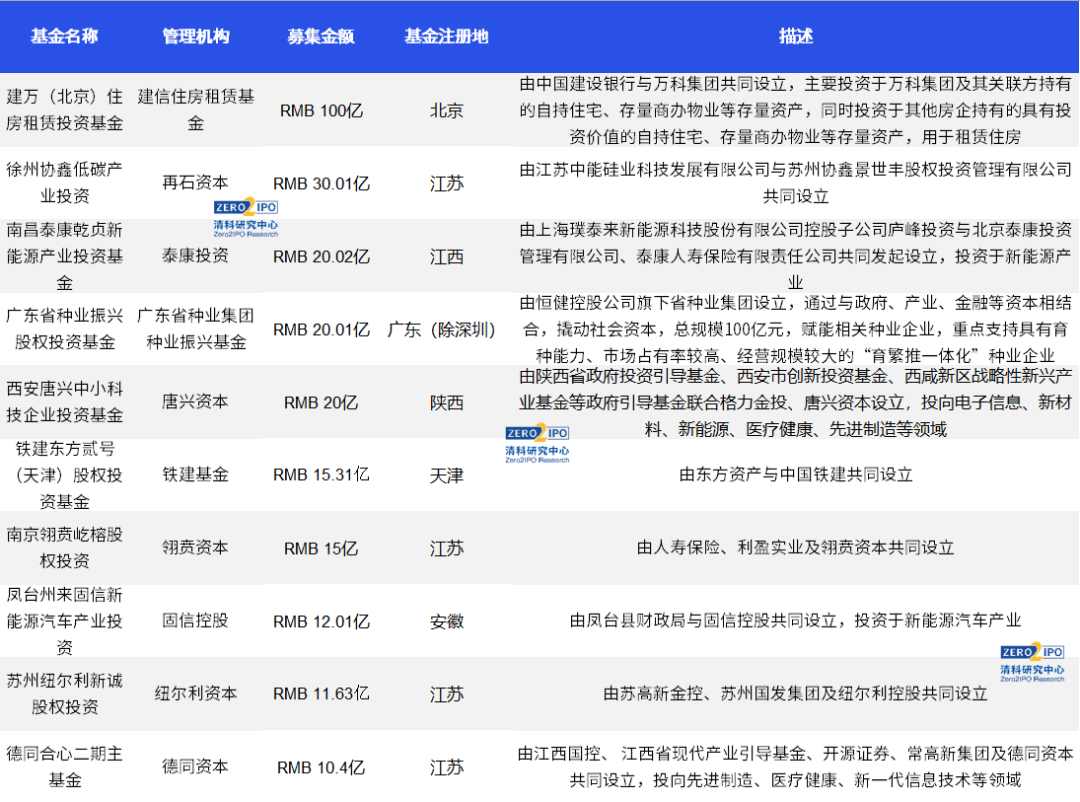Click the amount RMB 12.01亿
Image resolution: width=1080 pixels, height=802 pixels.
(321, 621)
